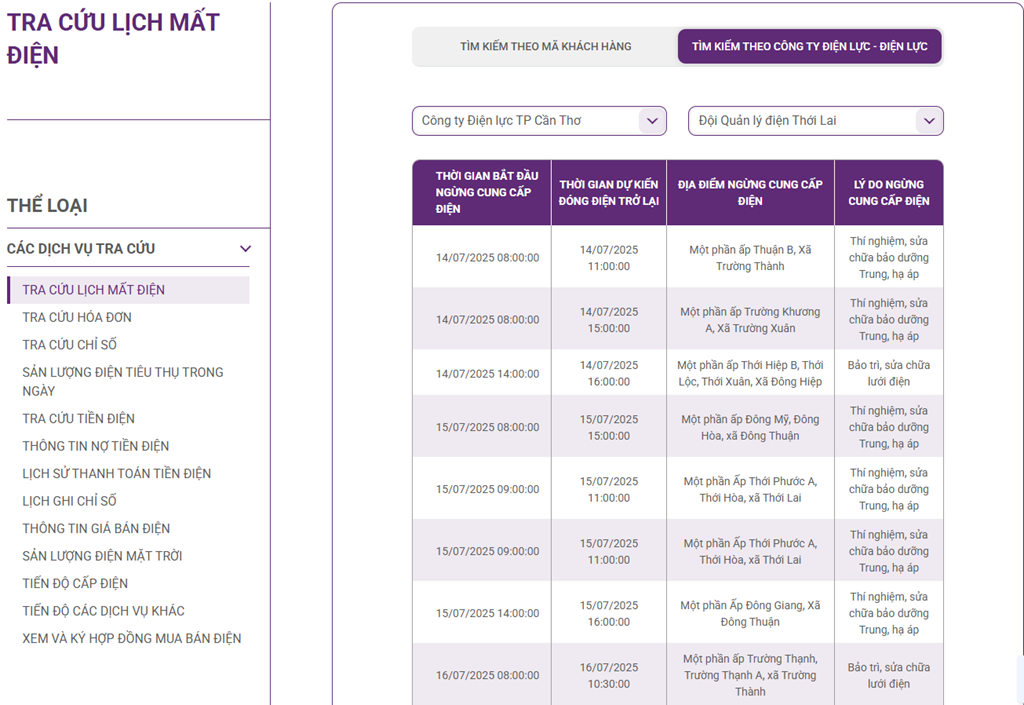Click start time 16/07/2025 08:00:00

click(488, 675)
